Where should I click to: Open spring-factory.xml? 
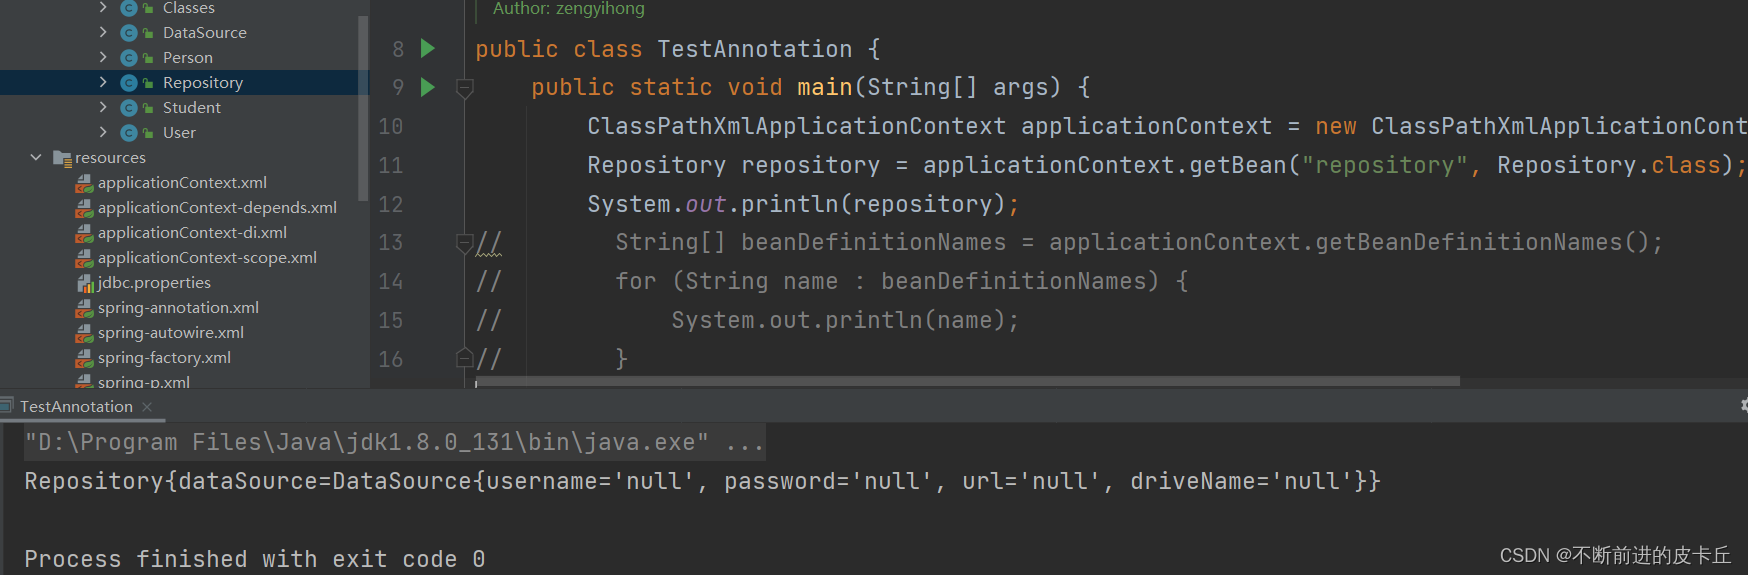(x=164, y=358)
